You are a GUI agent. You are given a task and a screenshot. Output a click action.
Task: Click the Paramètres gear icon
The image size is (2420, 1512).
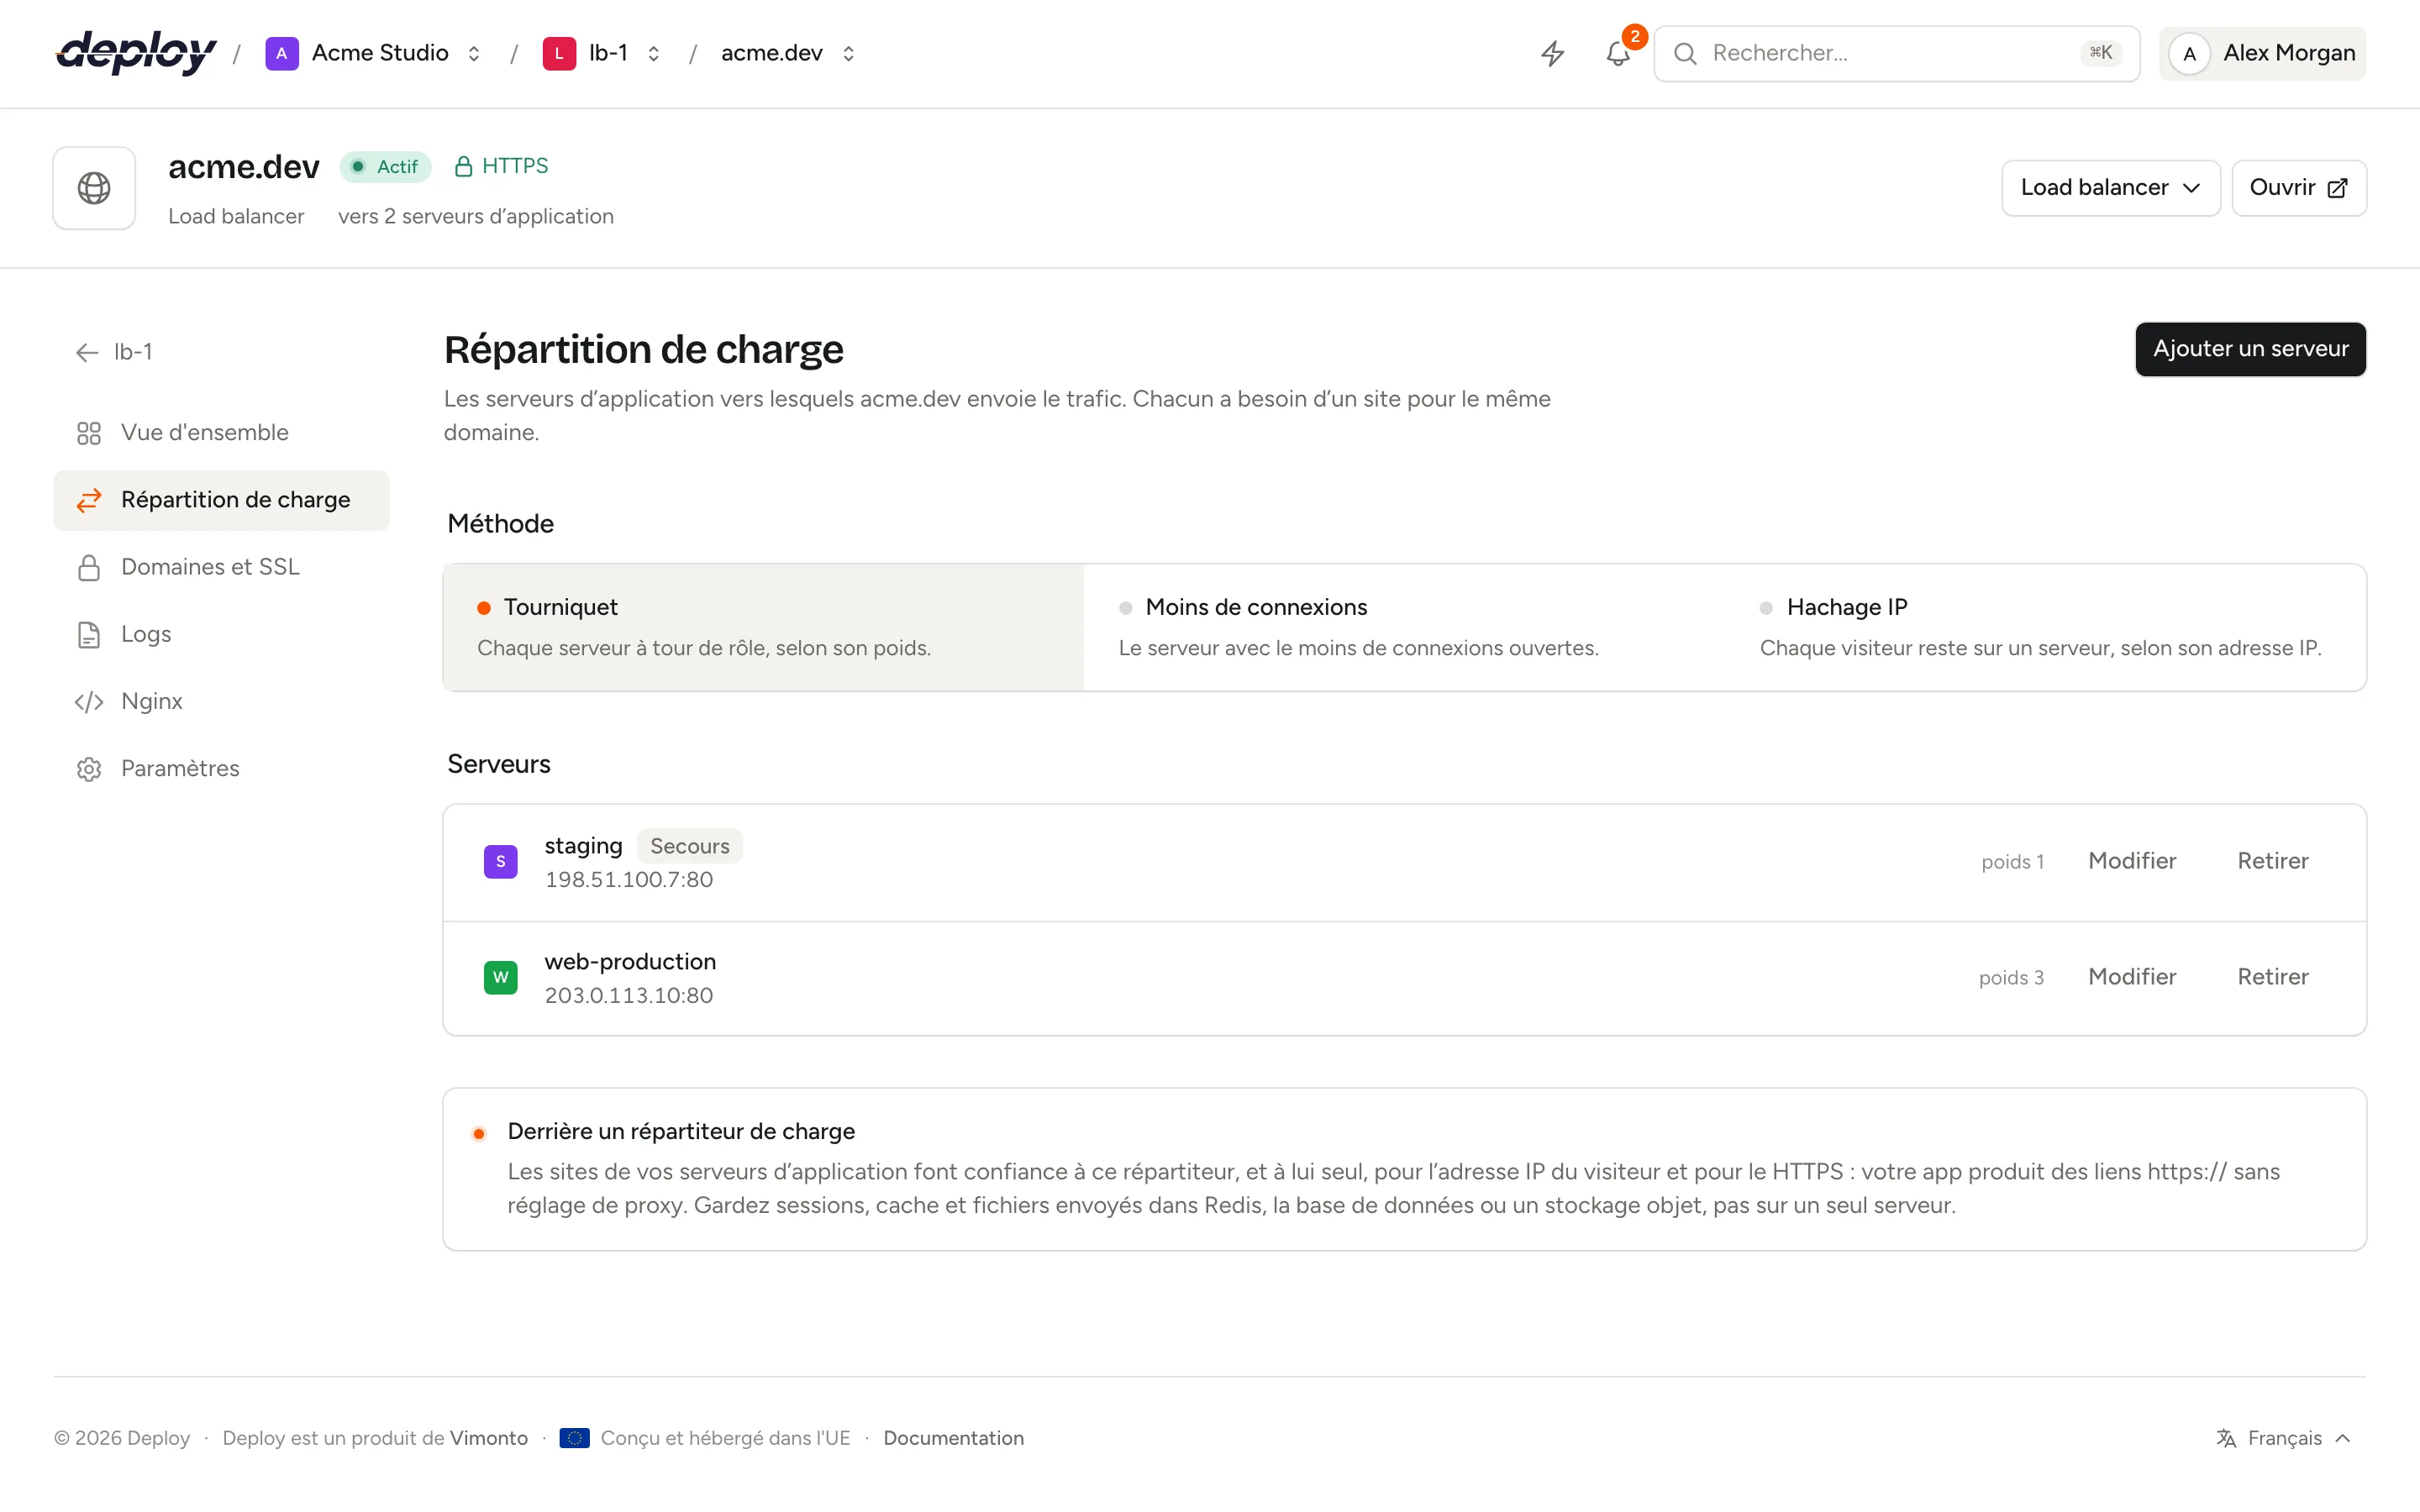[89, 769]
